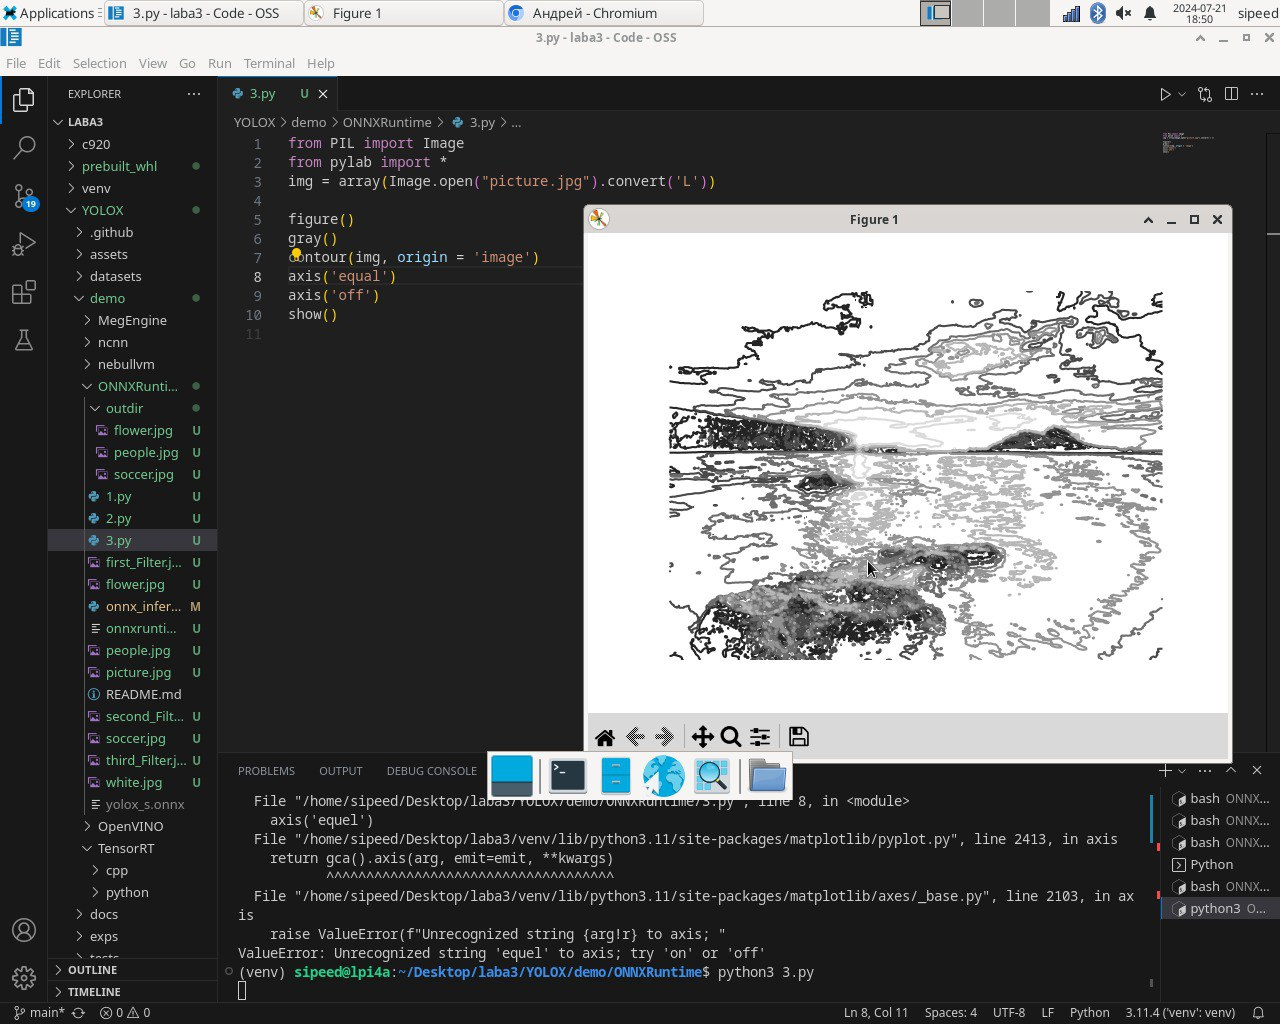Image resolution: width=1280 pixels, height=1024 pixels.
Task: Click the Python language mode in status bar
Action: [x=1089, y=1012]
